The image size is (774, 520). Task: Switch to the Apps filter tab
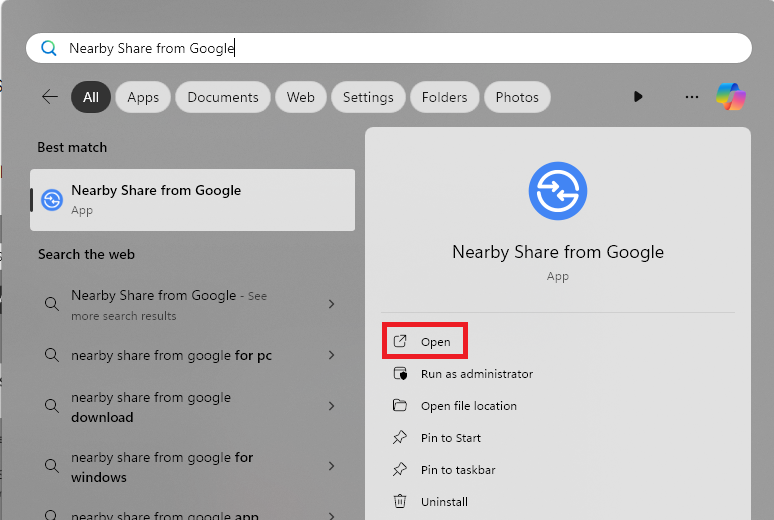click(x=143, y=97)
